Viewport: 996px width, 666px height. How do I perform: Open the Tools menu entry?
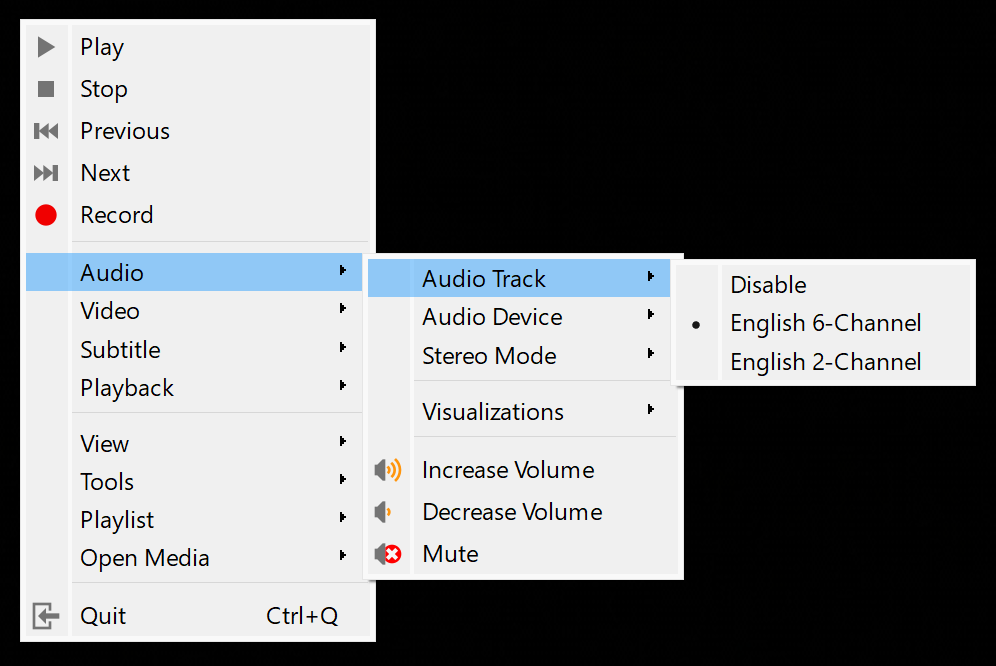coord(107,482)
